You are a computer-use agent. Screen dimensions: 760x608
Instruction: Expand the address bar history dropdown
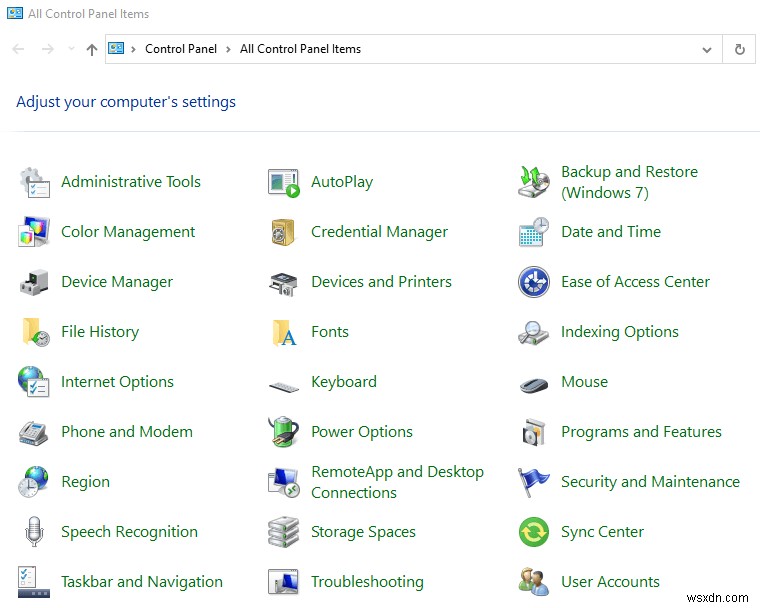(x=707, y=49)
